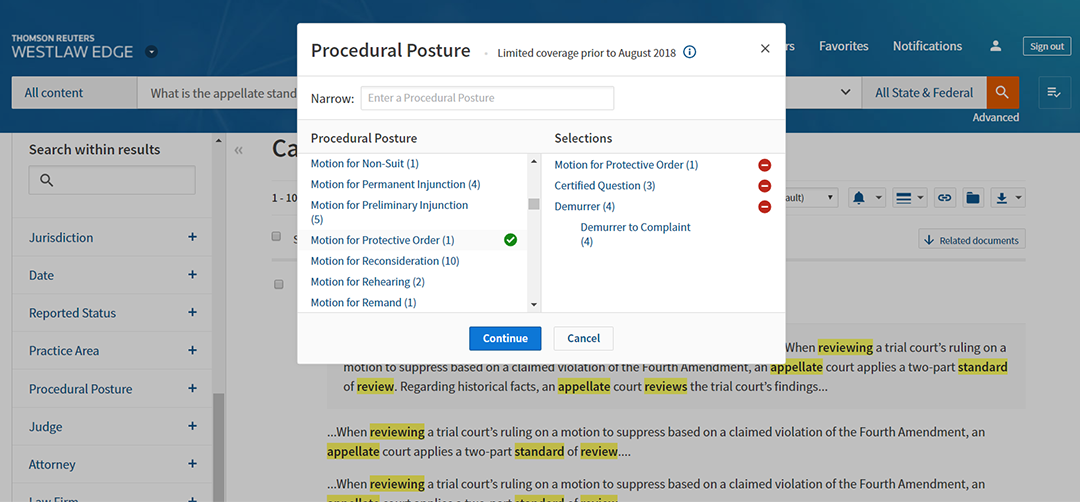Open the All State & Federal jurisdiction dropdown
Screen dimensions: 1080x502
[x=923, y=93]
